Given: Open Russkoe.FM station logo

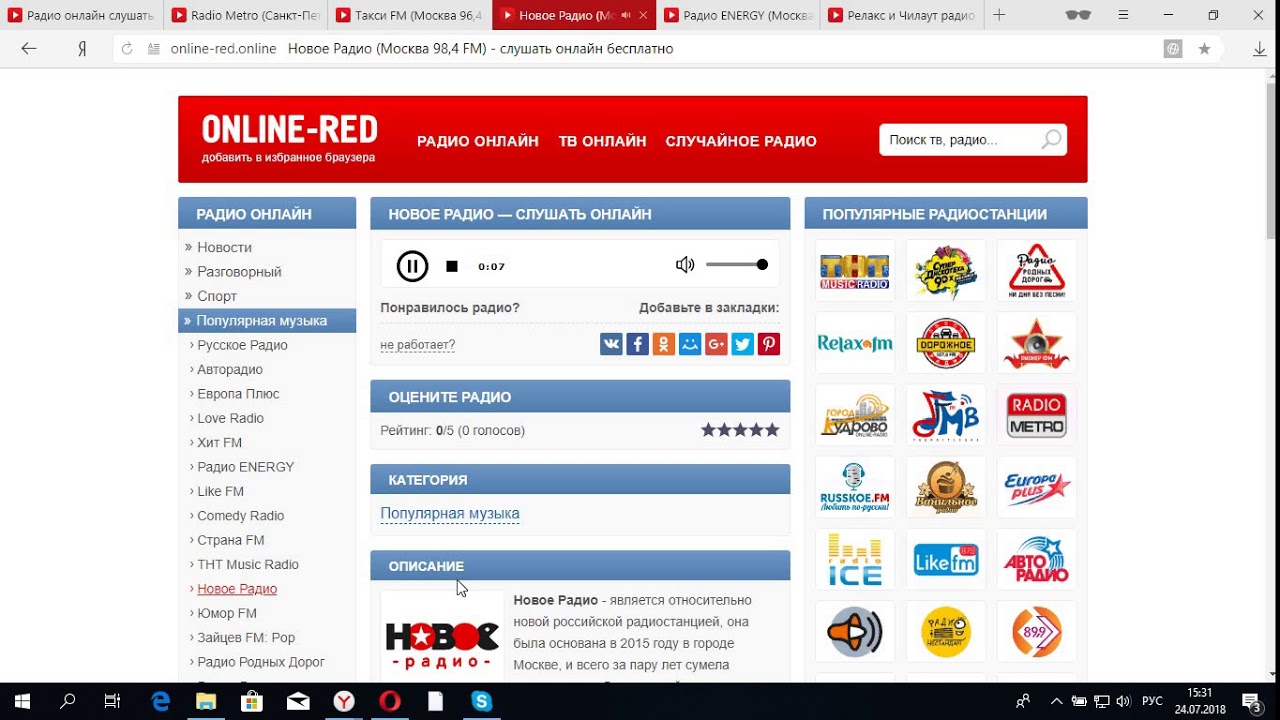Looking at the screenshot, I should coord(855,487).
